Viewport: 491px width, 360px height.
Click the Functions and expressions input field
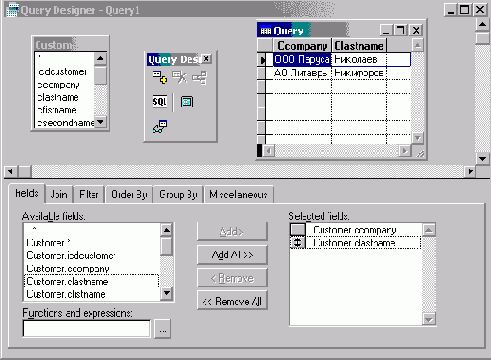coord(86,329)
